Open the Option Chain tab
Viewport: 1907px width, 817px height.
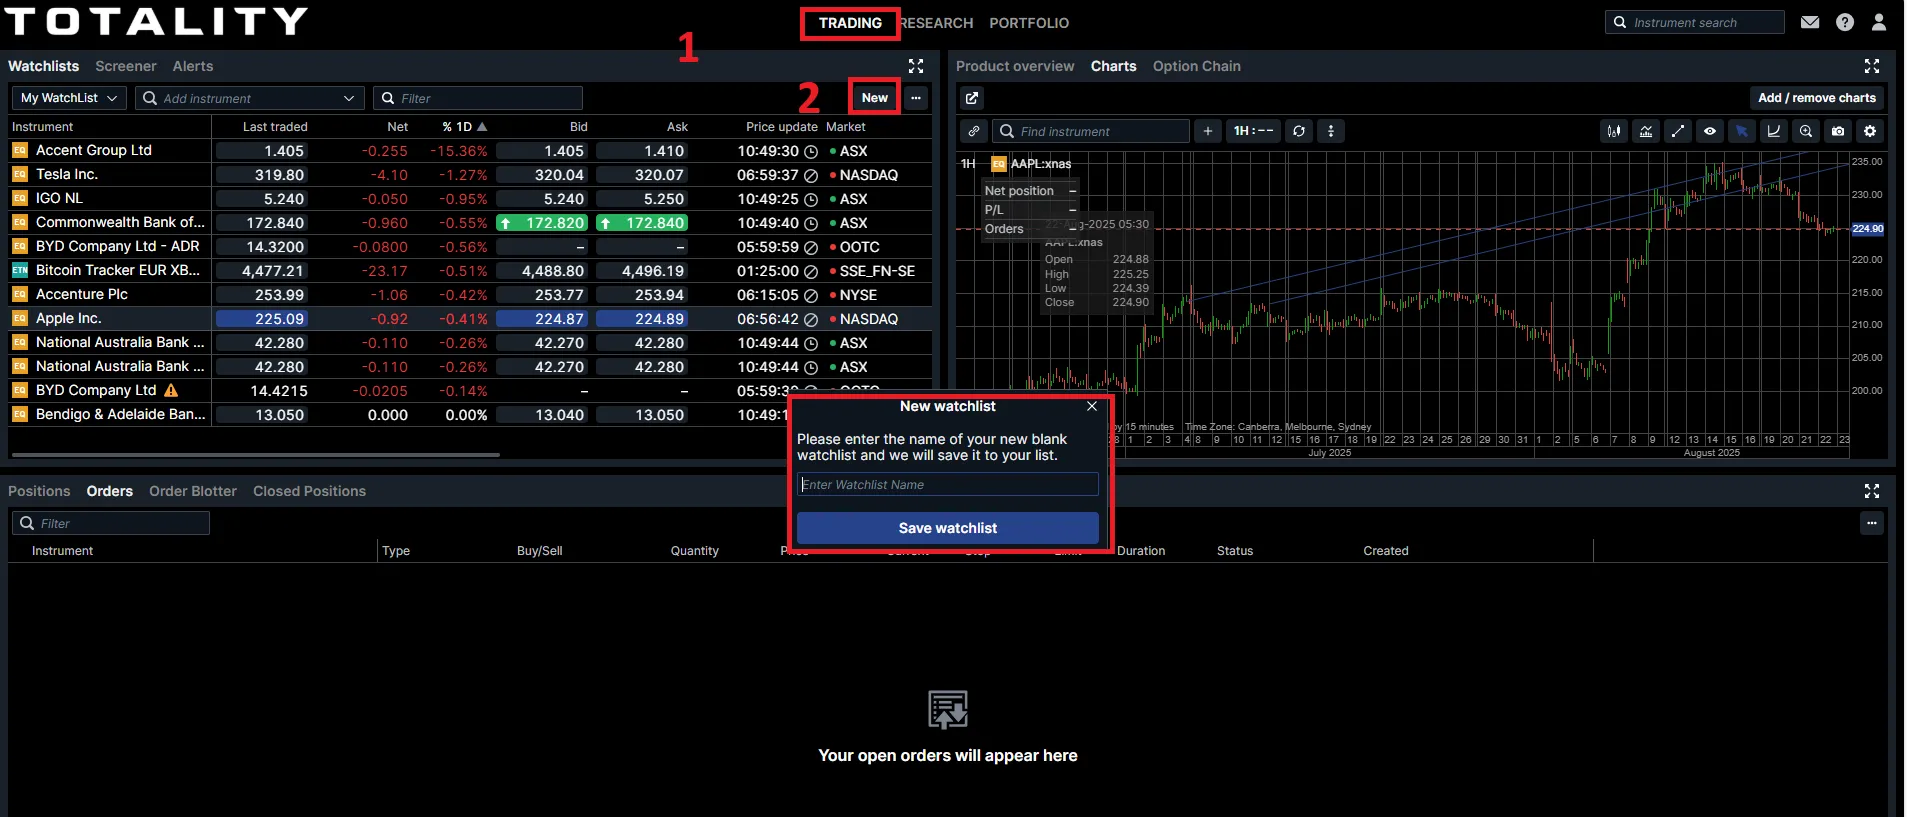pos(1197,66)
